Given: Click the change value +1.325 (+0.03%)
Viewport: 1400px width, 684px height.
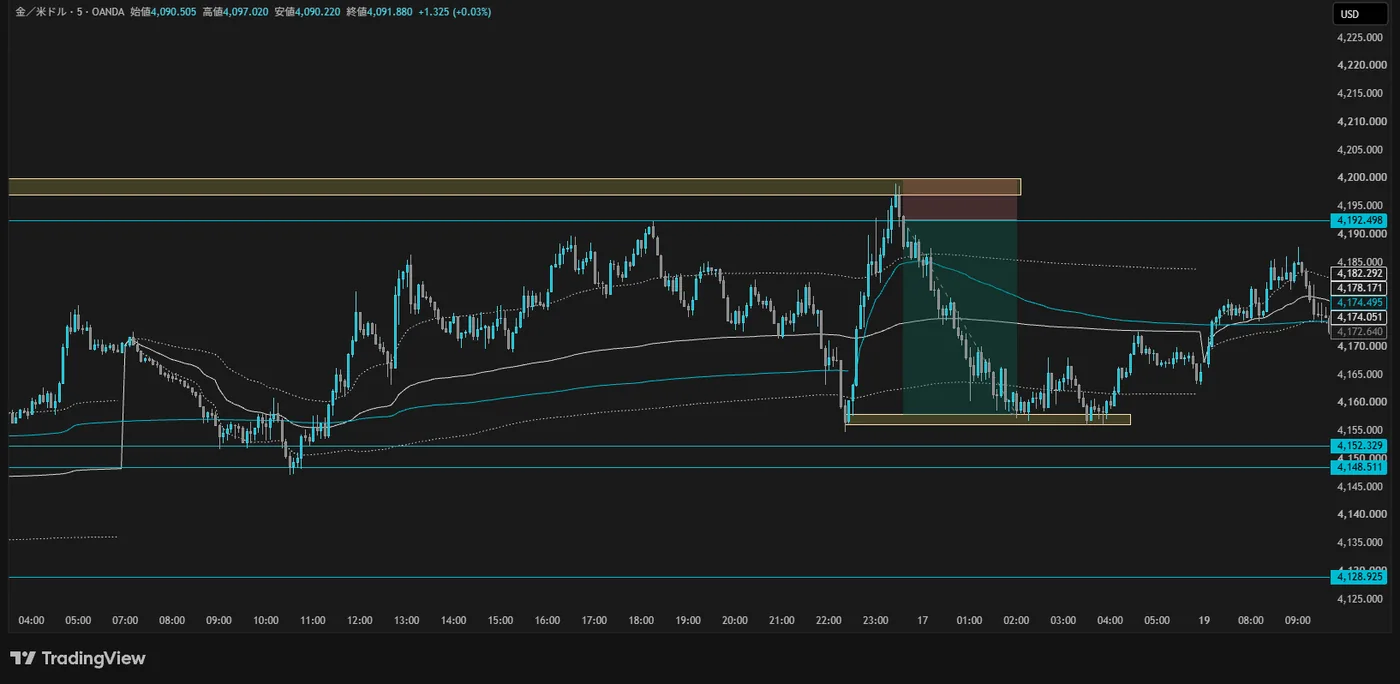Looking at the screenshot, I should tap(454, 12).
